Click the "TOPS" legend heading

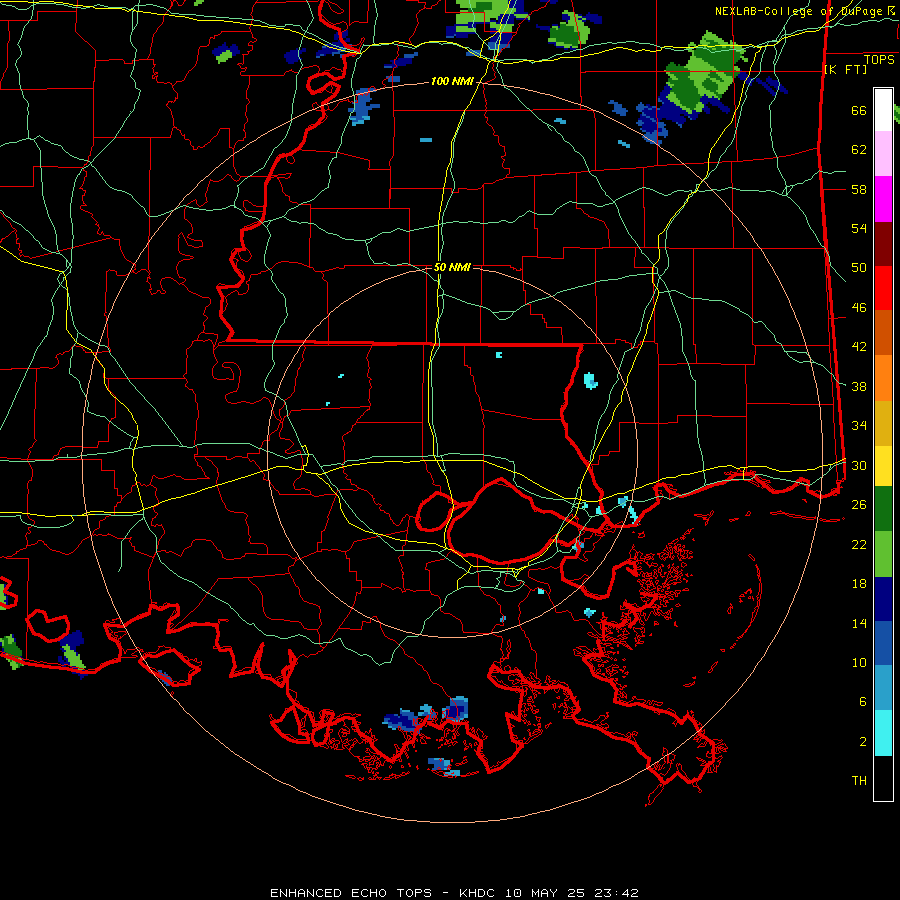coord(879,59)
